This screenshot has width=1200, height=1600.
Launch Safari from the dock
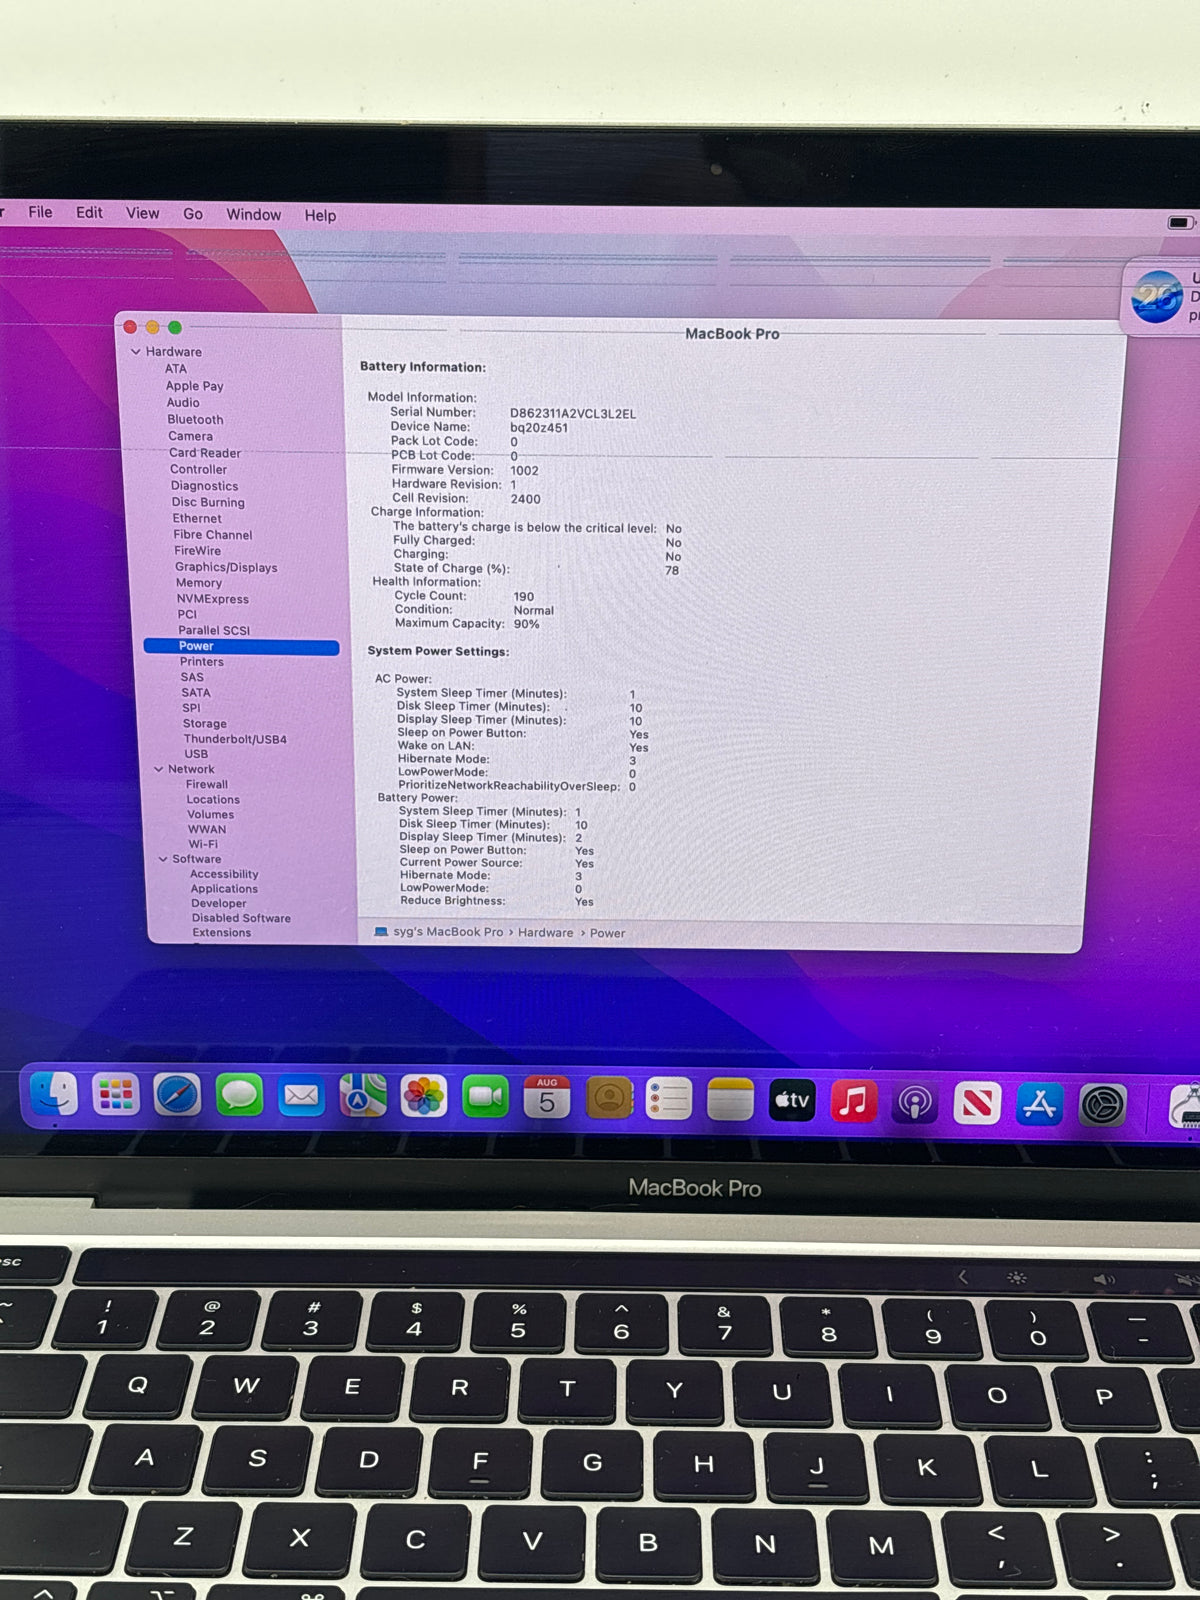(177, 1096)
